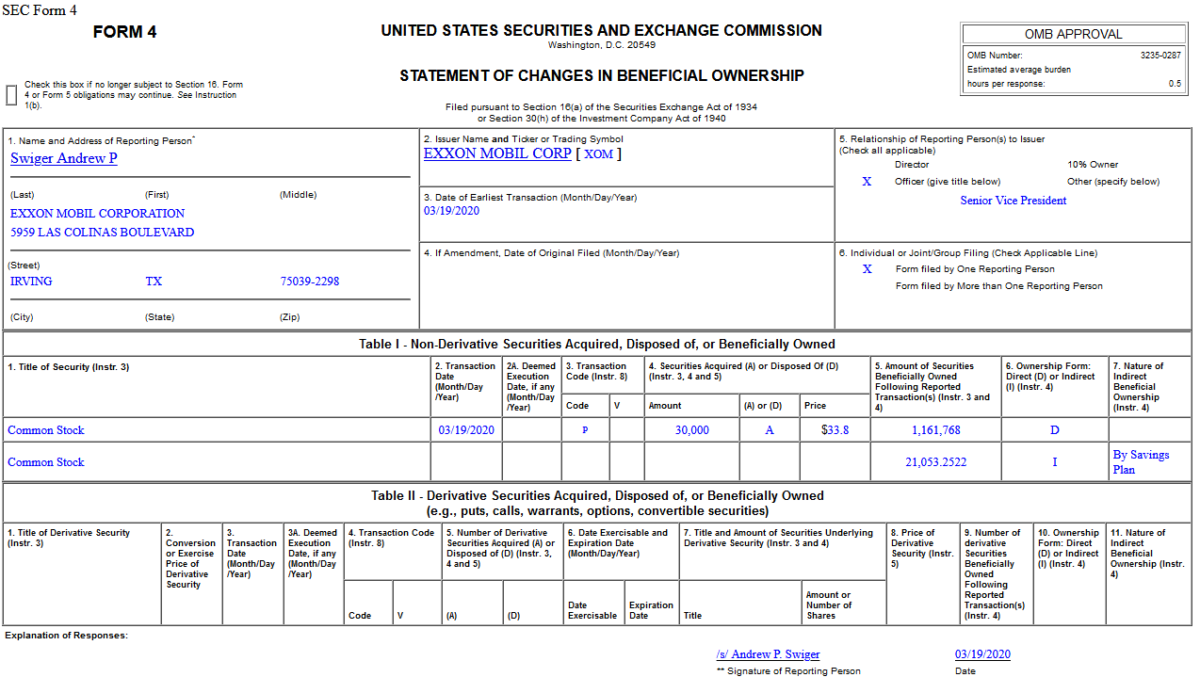Screen dimensions: 1200x677
Task: Click the 'By Savings Plan' ownership nature text
Action: pyautogui.click(x=1141, y=462)
